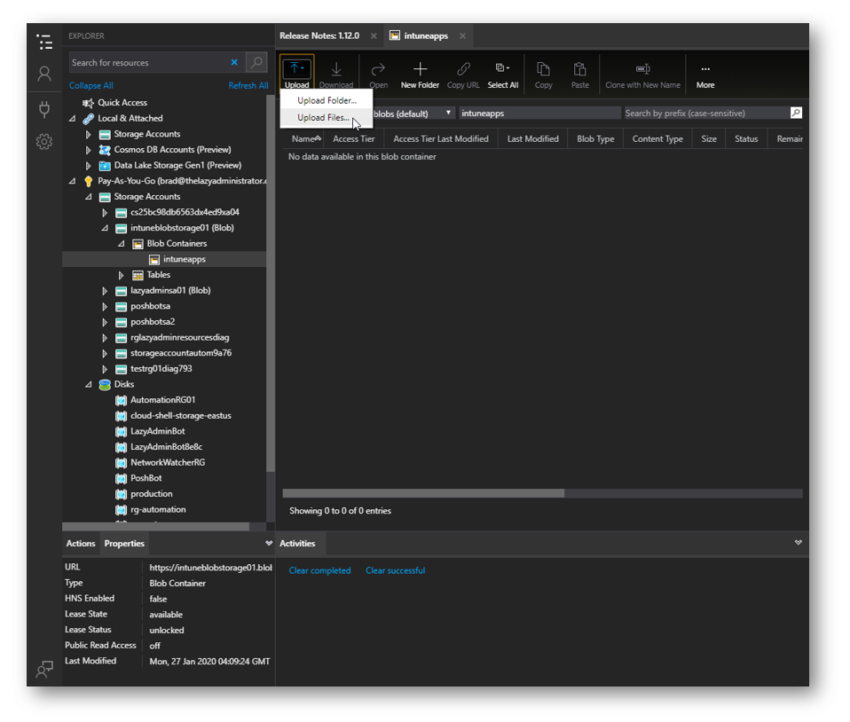Switch to the intuneapps tab
This screenshot has height=722, width=850.
(x=426, y=36)
